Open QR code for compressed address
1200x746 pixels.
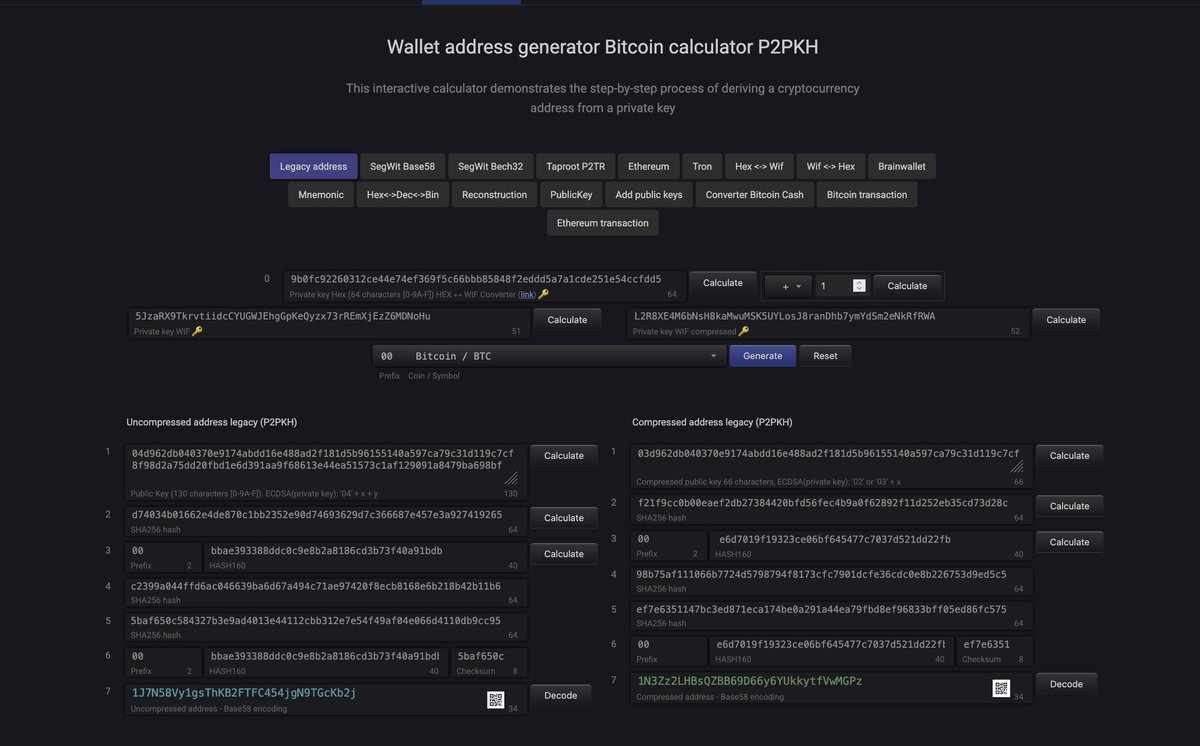[1001, 688]
